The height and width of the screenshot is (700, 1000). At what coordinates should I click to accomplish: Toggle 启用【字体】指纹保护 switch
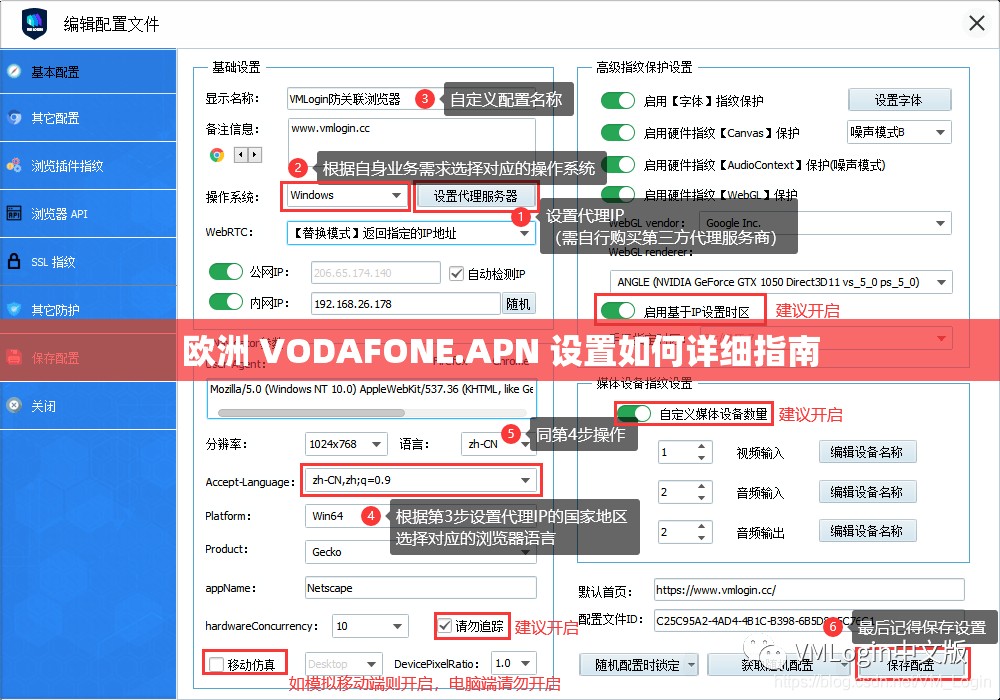pos(617,101)
